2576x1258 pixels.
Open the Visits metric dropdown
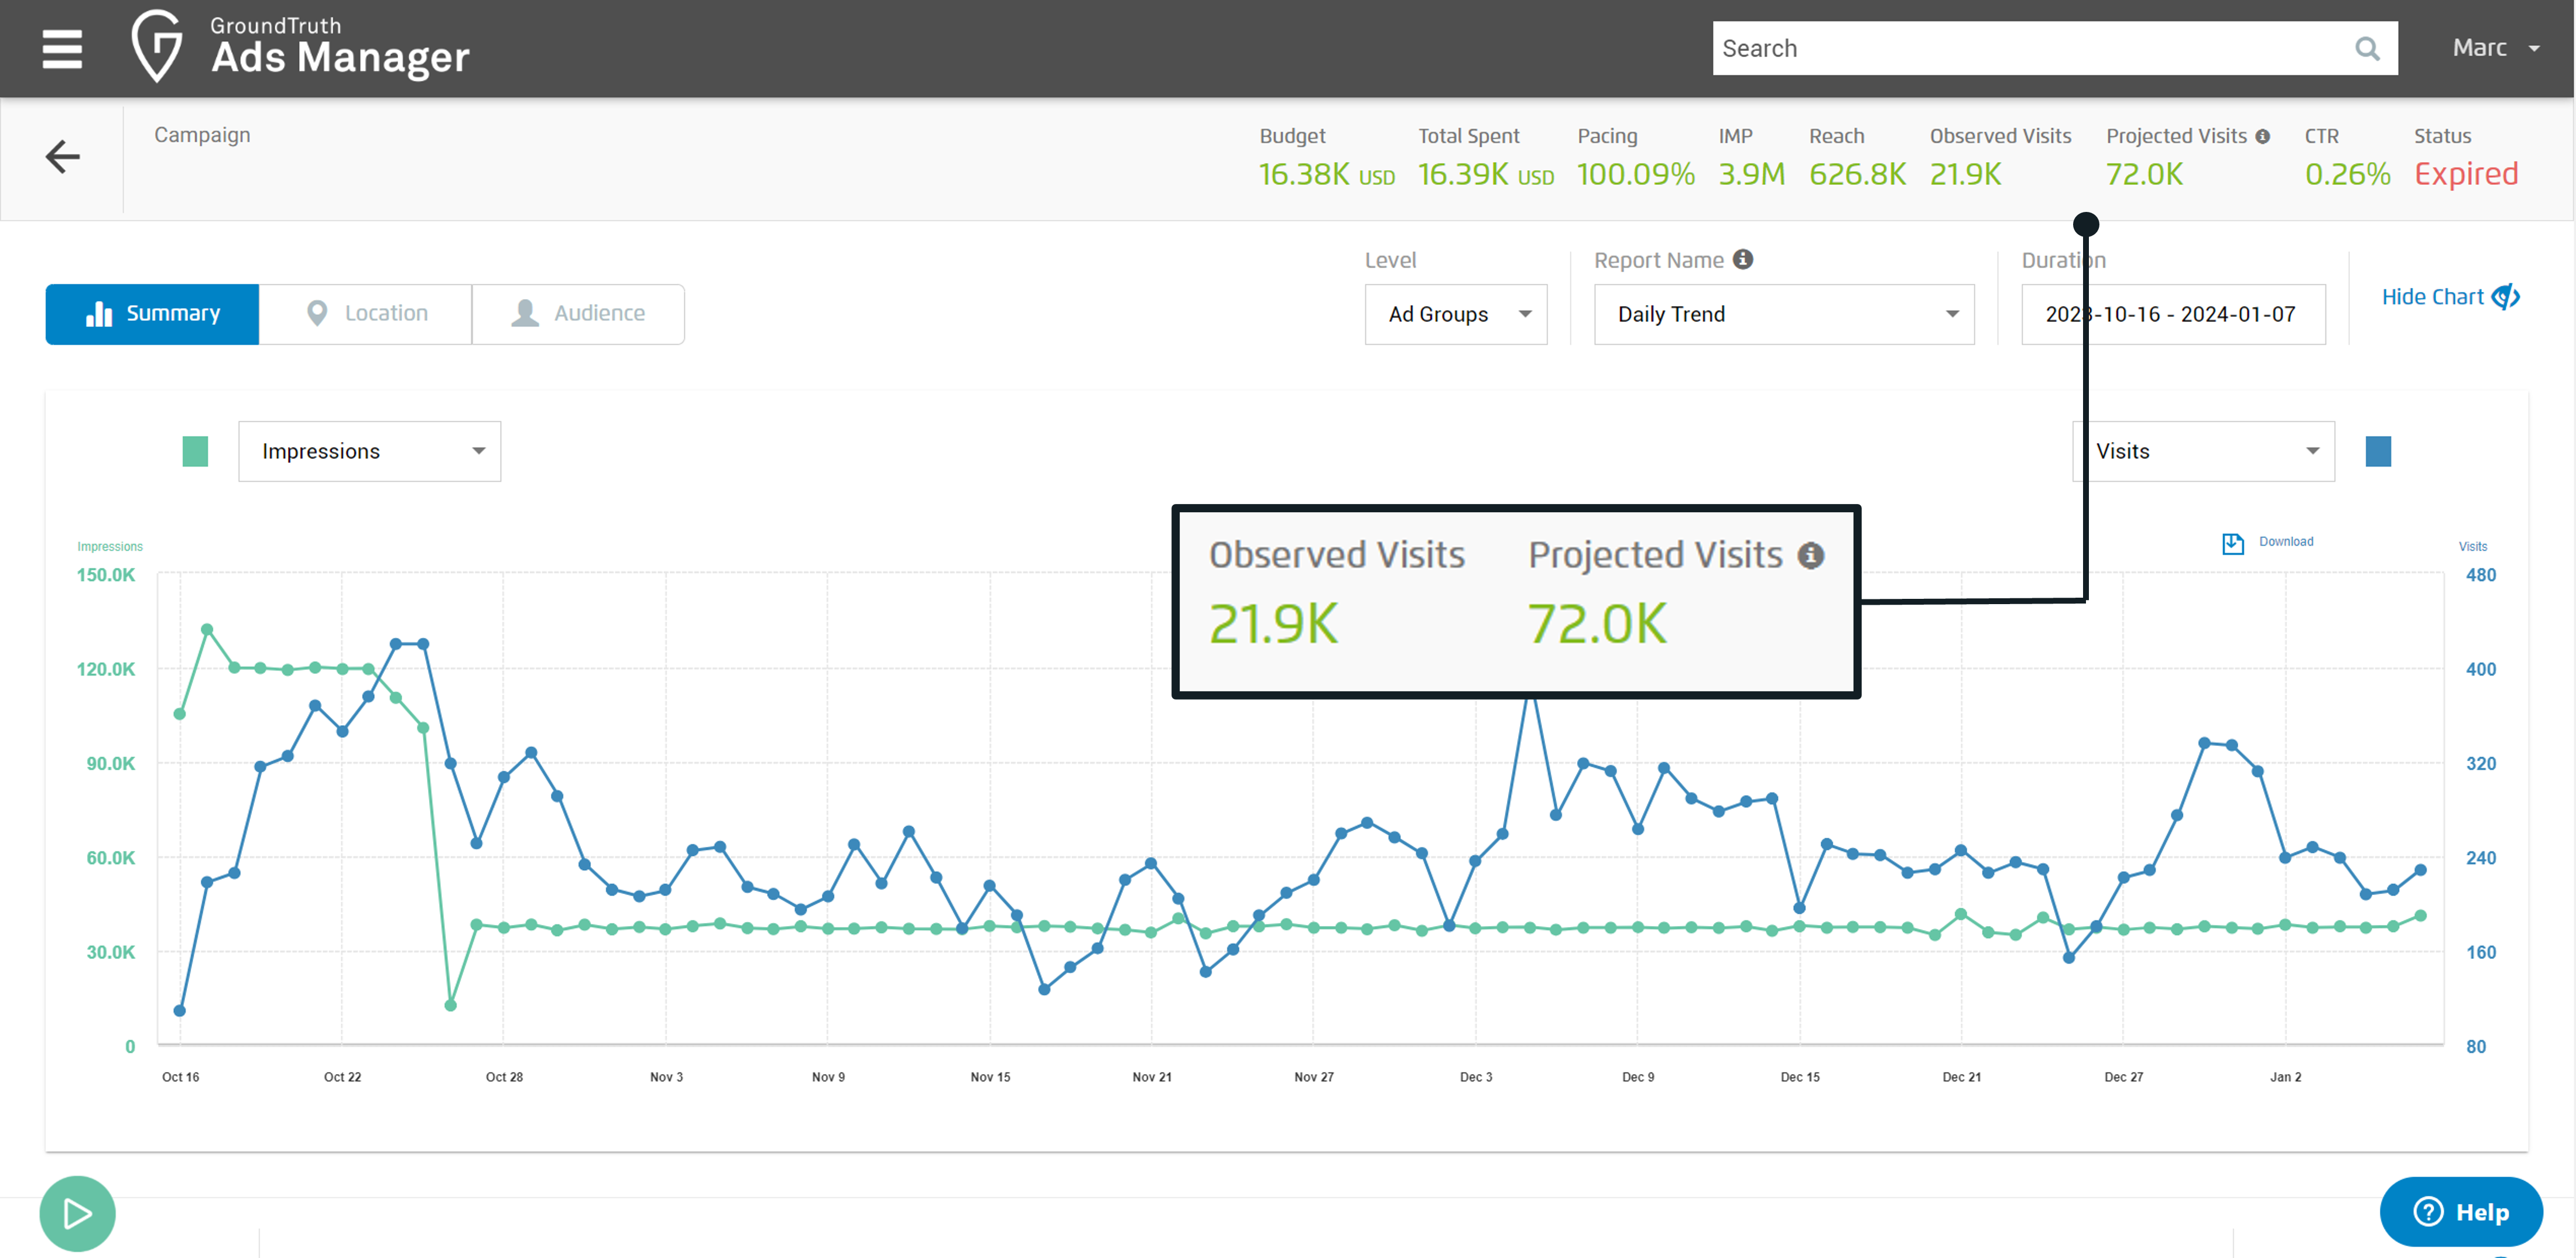pyautogui.click(x=2203, y=451)
